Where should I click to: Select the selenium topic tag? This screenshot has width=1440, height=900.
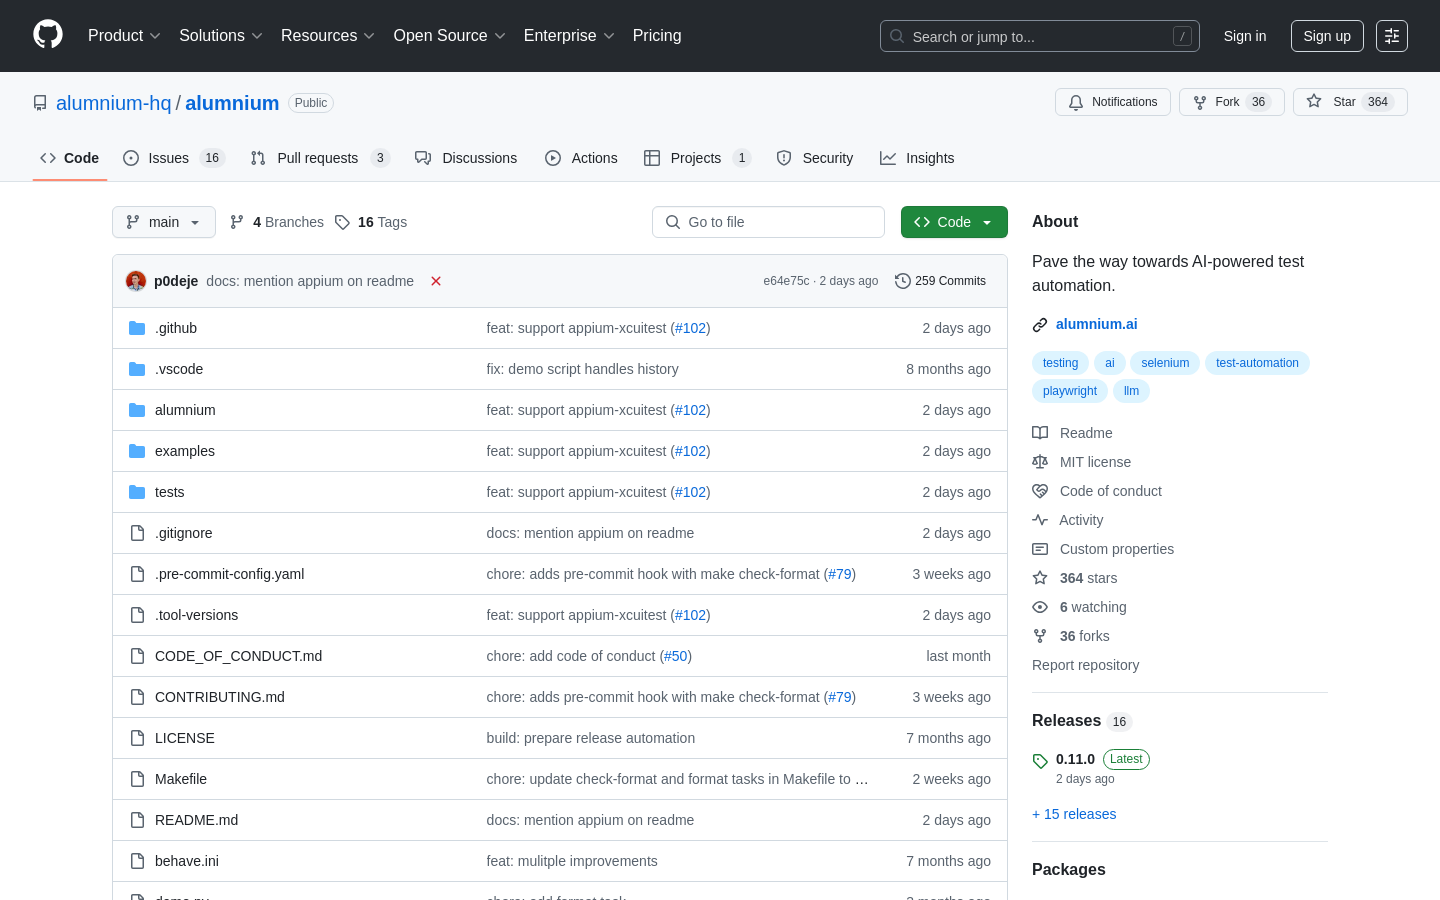coord(1165,363)
